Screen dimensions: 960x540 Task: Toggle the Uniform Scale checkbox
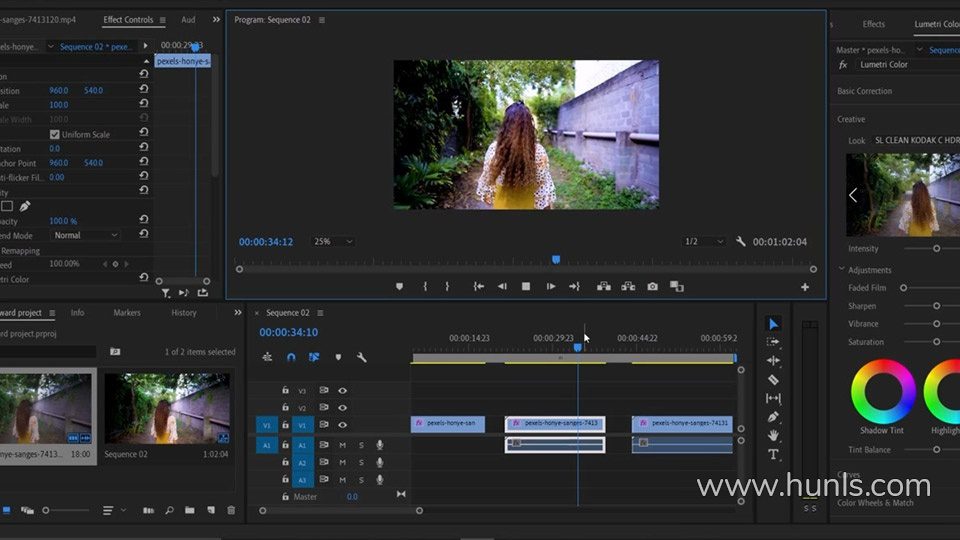(54, 134)
